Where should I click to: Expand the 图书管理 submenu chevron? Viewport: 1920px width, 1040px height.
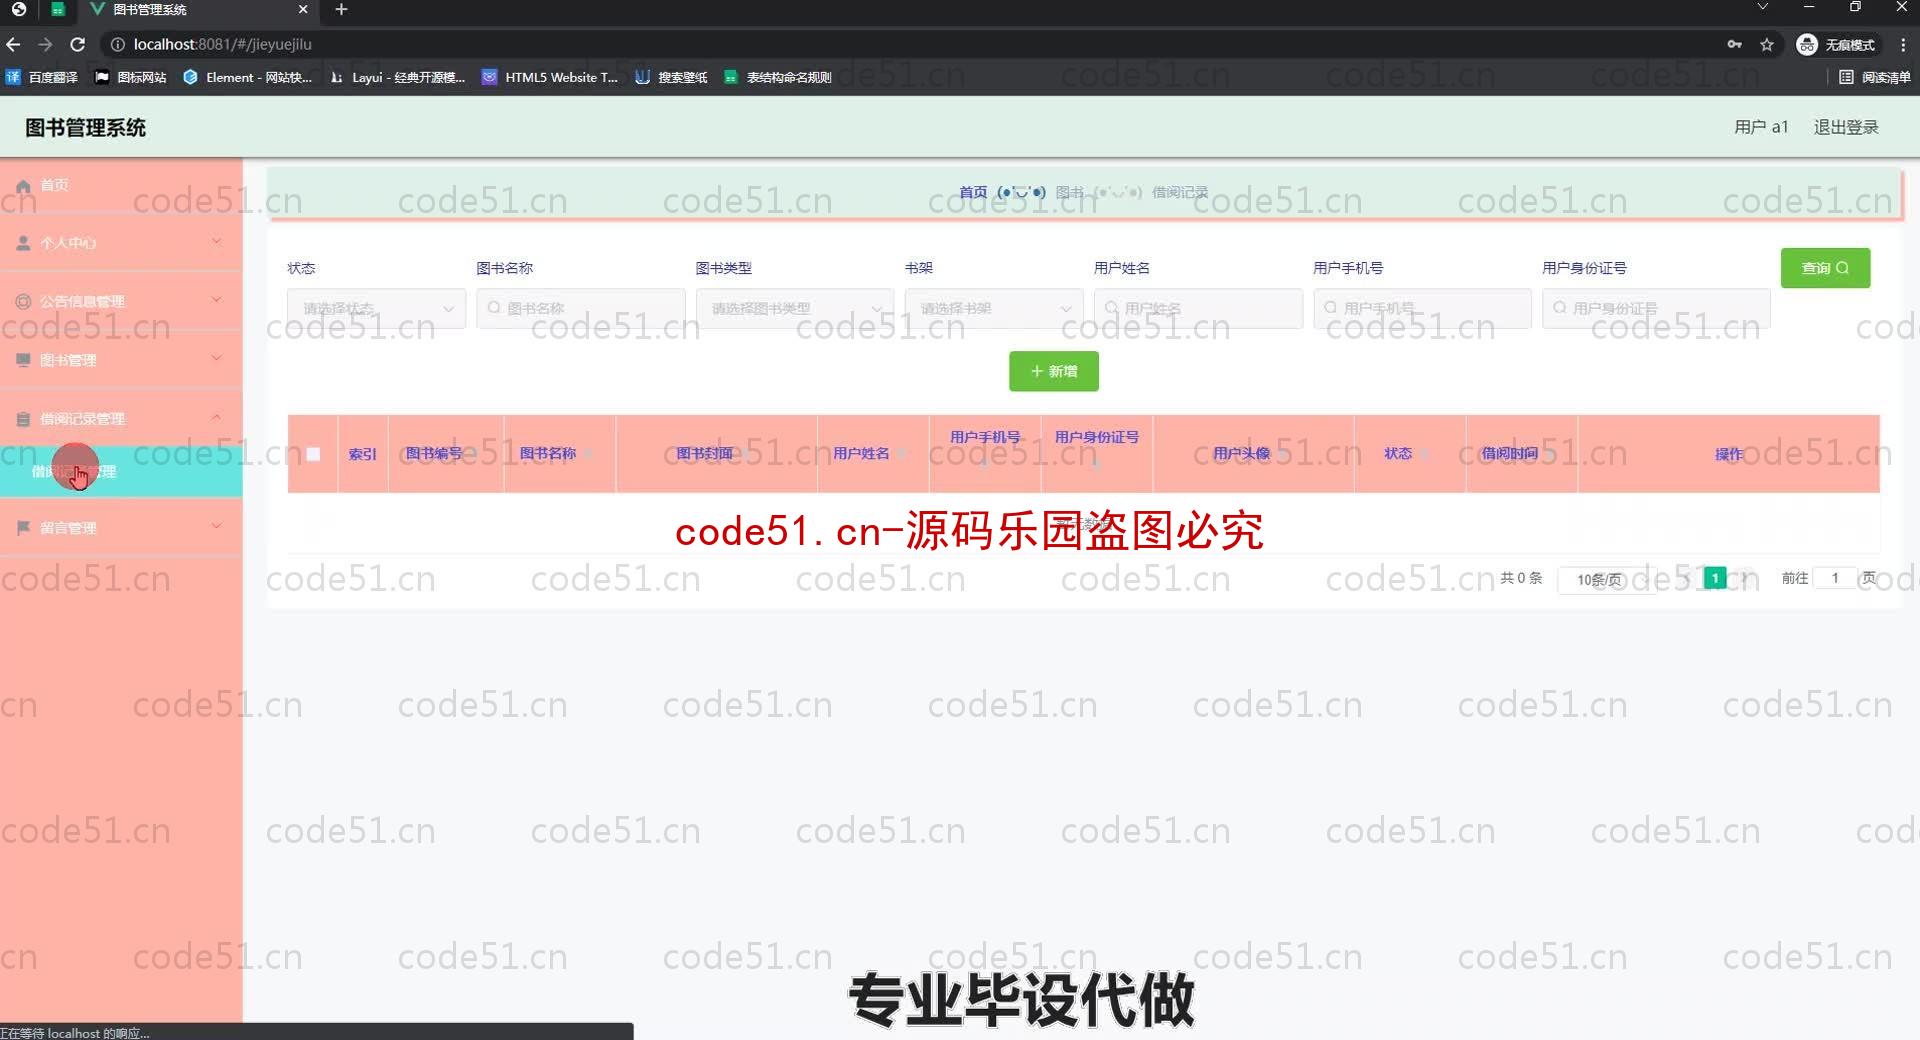(x=216, y=358)
